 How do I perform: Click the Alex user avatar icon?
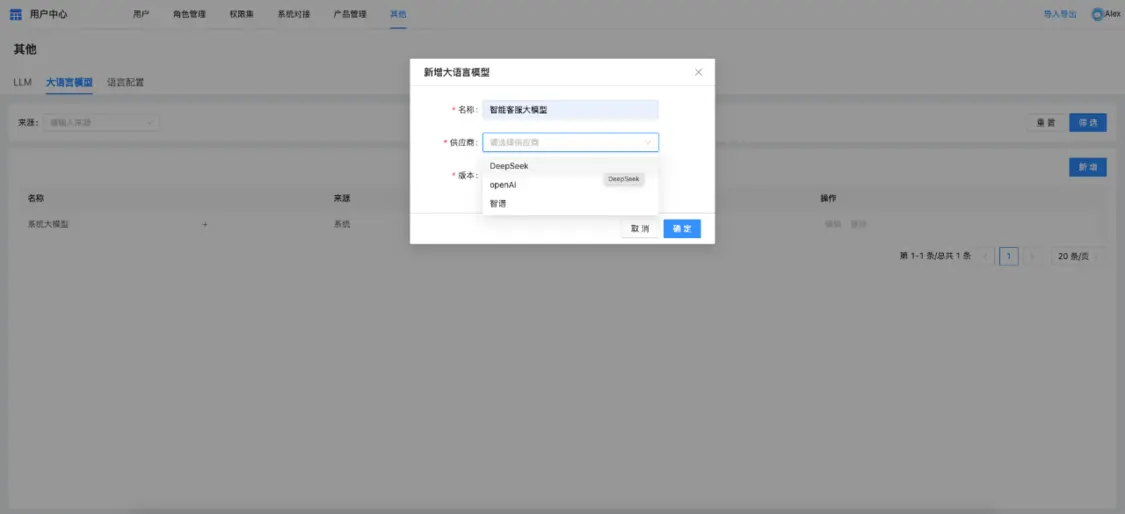pyautogui.click(x=1097, y=14)
